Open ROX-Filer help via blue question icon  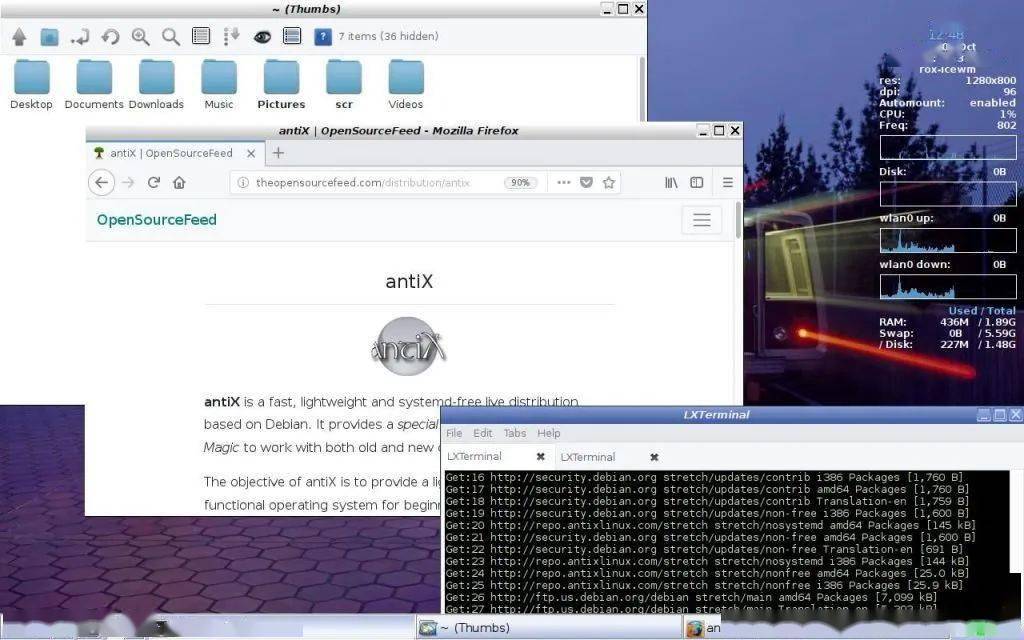pos(323,37)
